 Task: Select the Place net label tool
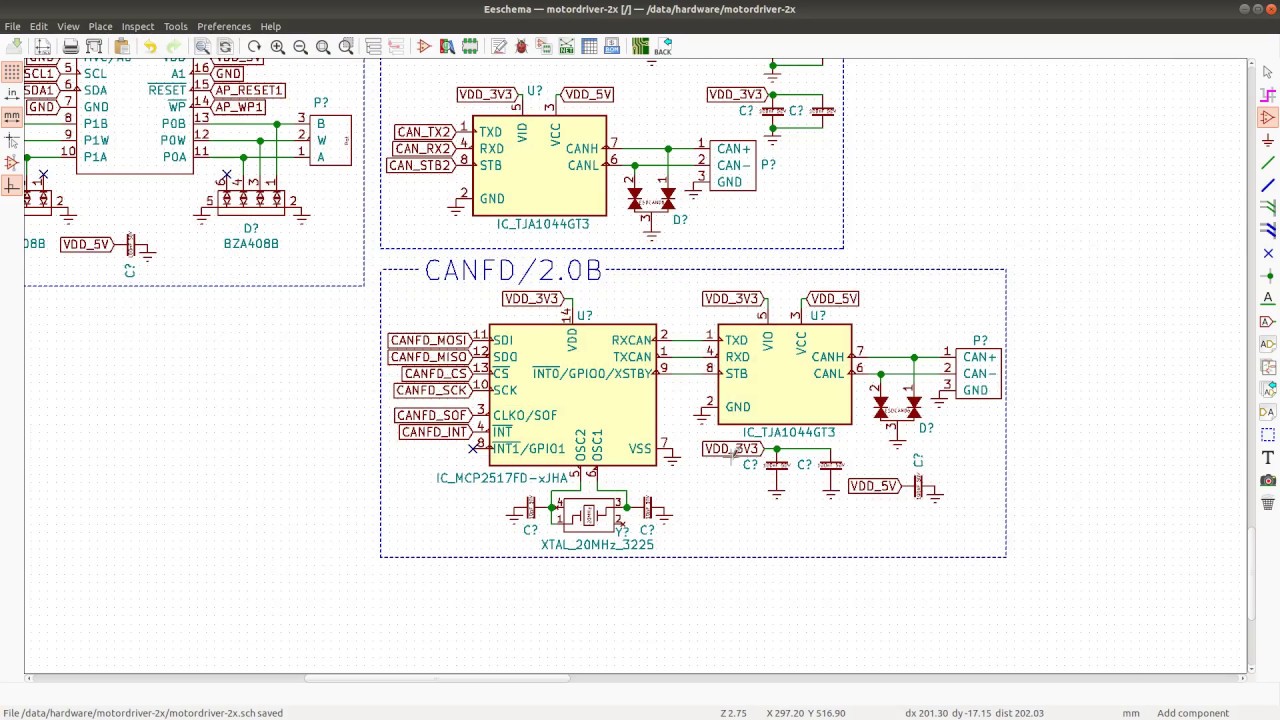click(x=1268, y=298)
